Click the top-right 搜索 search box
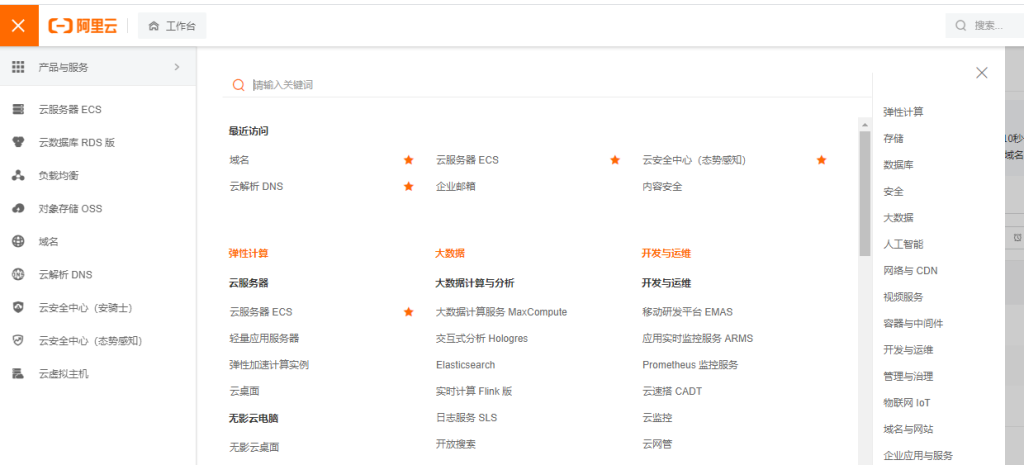Screen dimensions: 1024x465 984,25
